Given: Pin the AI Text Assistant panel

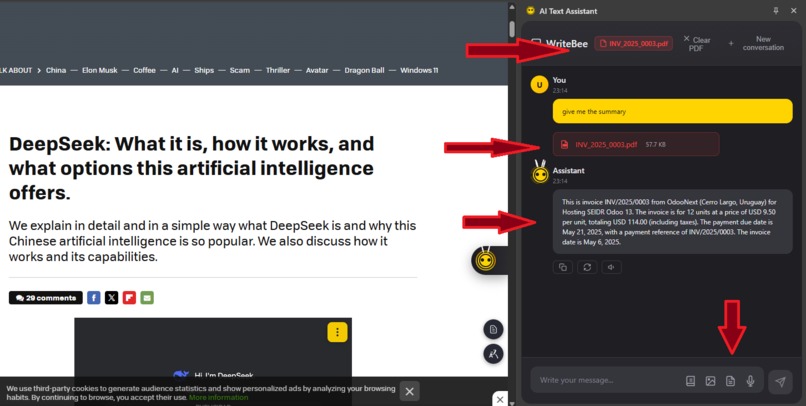Looking at the screenshot, I should click(776, 11).
